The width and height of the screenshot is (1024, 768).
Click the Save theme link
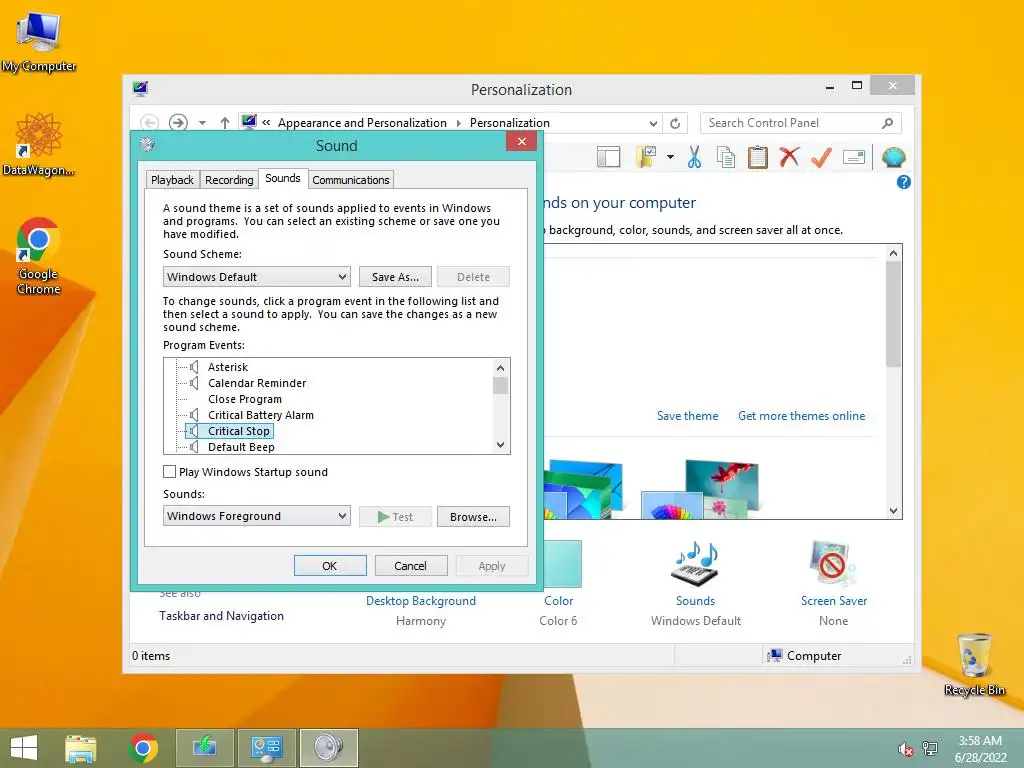(687, 416)
